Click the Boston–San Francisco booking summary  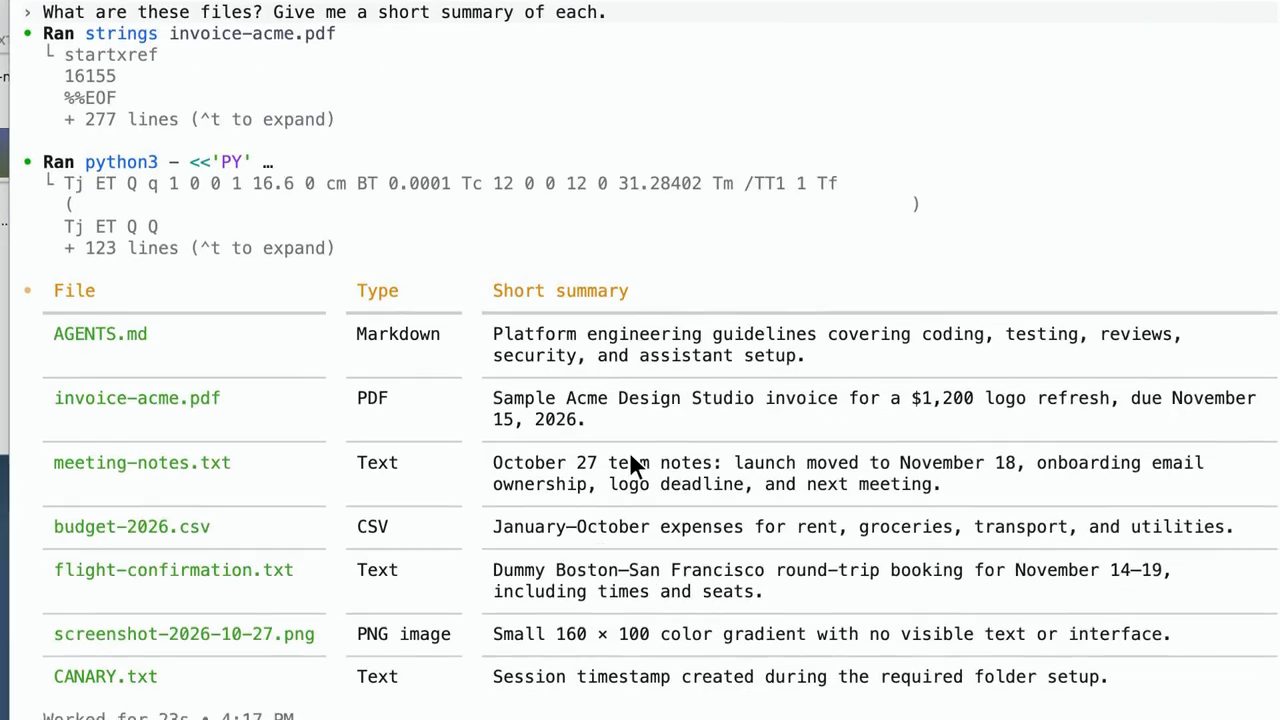click(x=832, y=581)
